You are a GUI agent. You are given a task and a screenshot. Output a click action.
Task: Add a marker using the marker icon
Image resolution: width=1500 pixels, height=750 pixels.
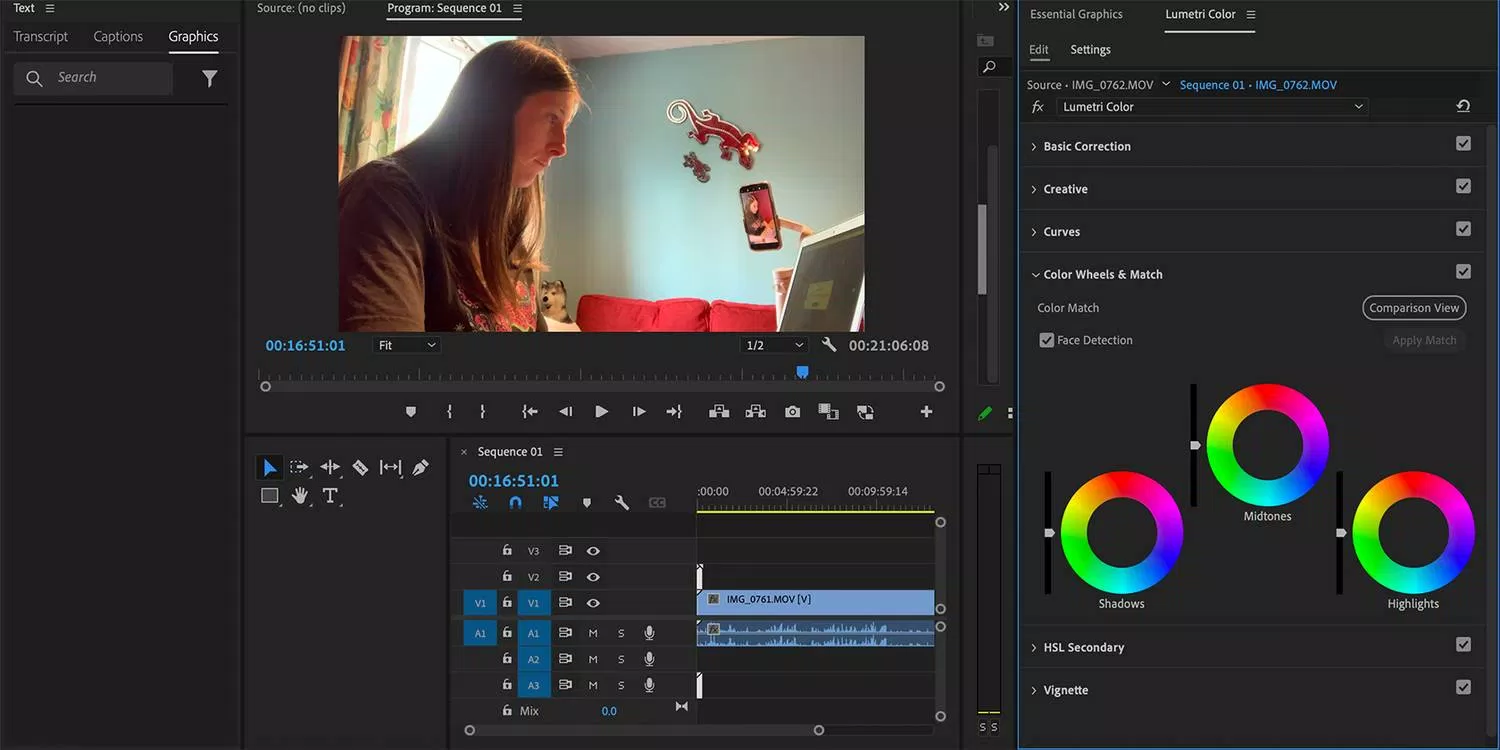coord(586,503)
